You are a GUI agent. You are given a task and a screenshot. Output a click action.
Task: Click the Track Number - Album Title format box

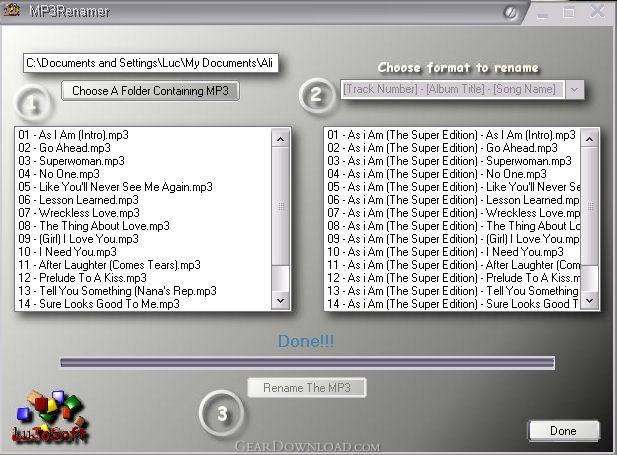click(x=453, y=89)
